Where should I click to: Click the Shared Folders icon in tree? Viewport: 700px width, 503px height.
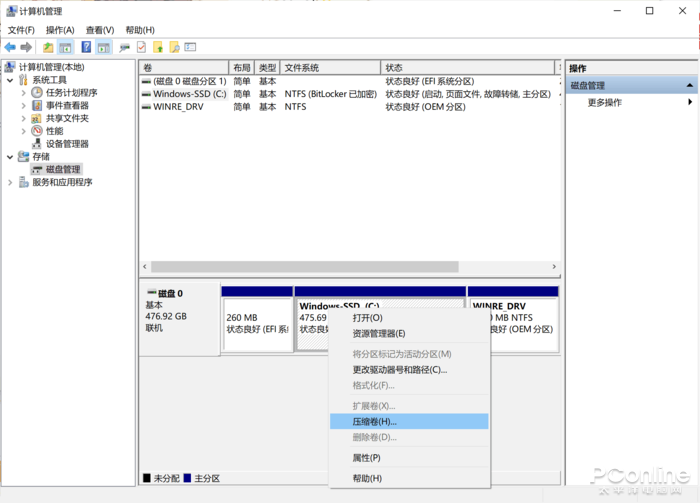tap(37, 118)
